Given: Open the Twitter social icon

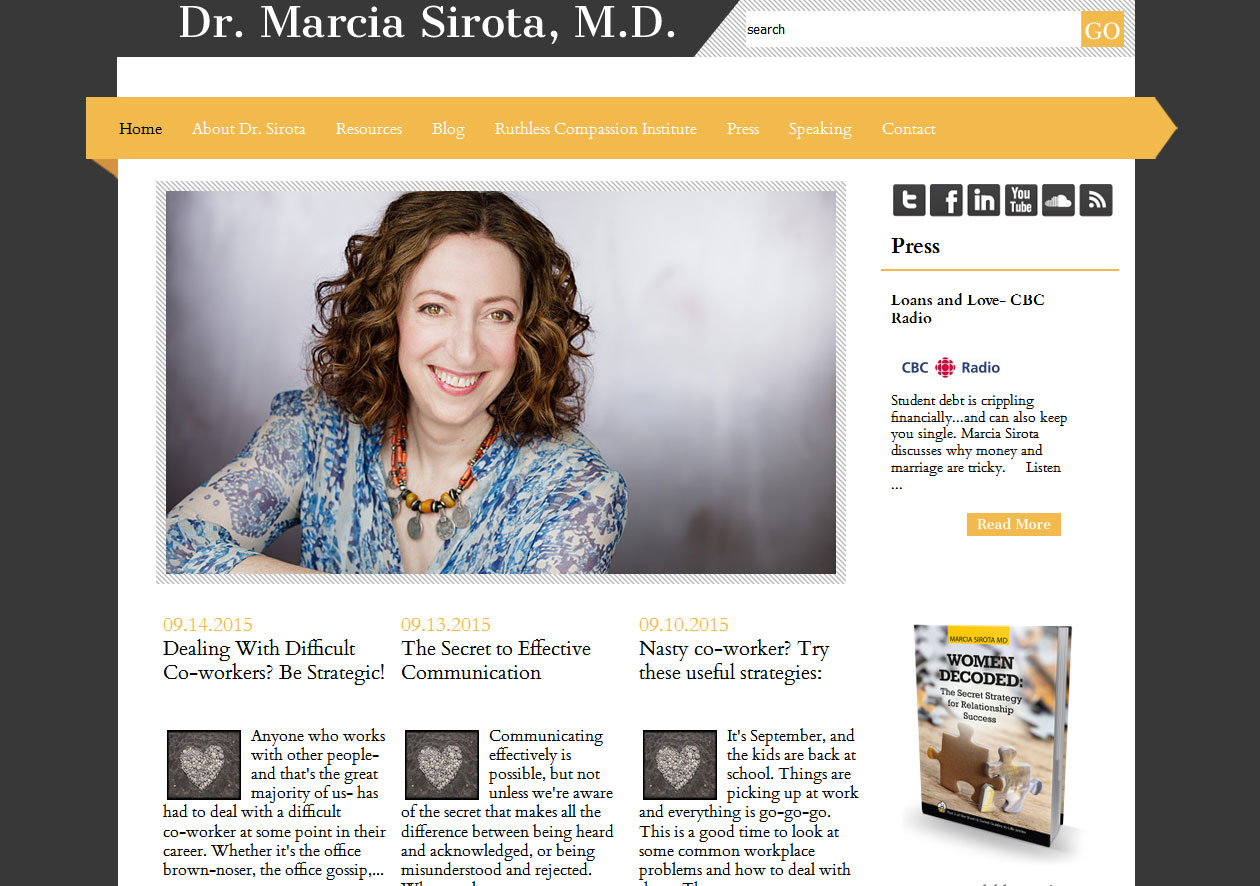Looking at the screenshot, I should click(909, 200).
